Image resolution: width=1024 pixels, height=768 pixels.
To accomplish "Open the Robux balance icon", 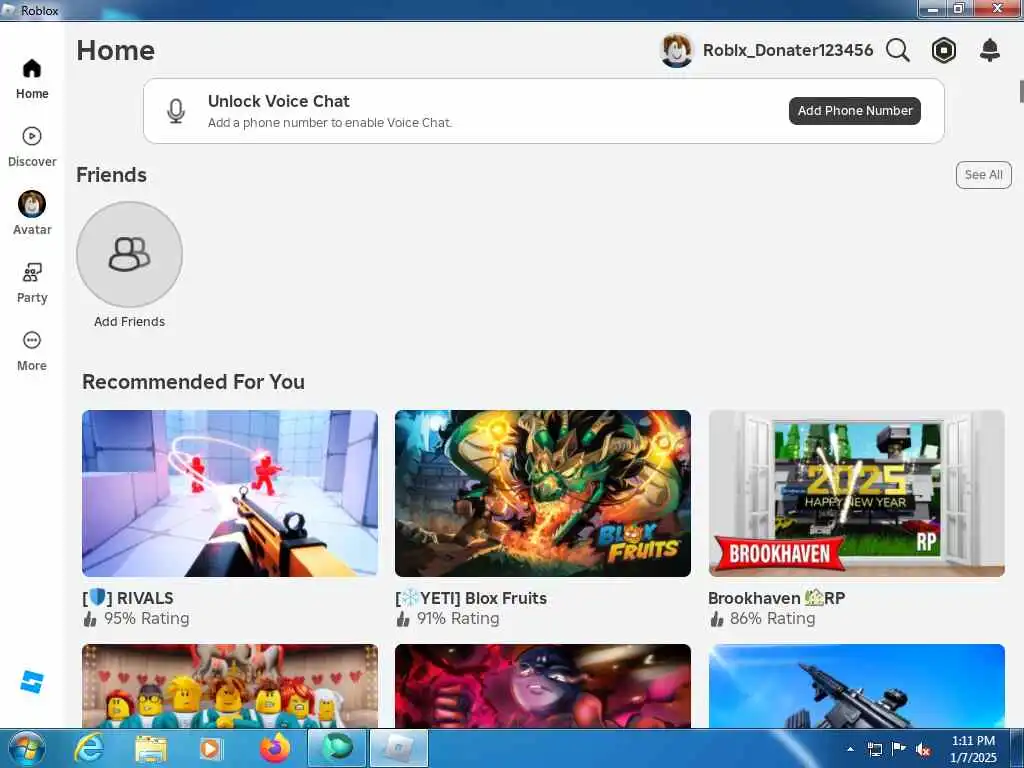I will coord(944,50).
